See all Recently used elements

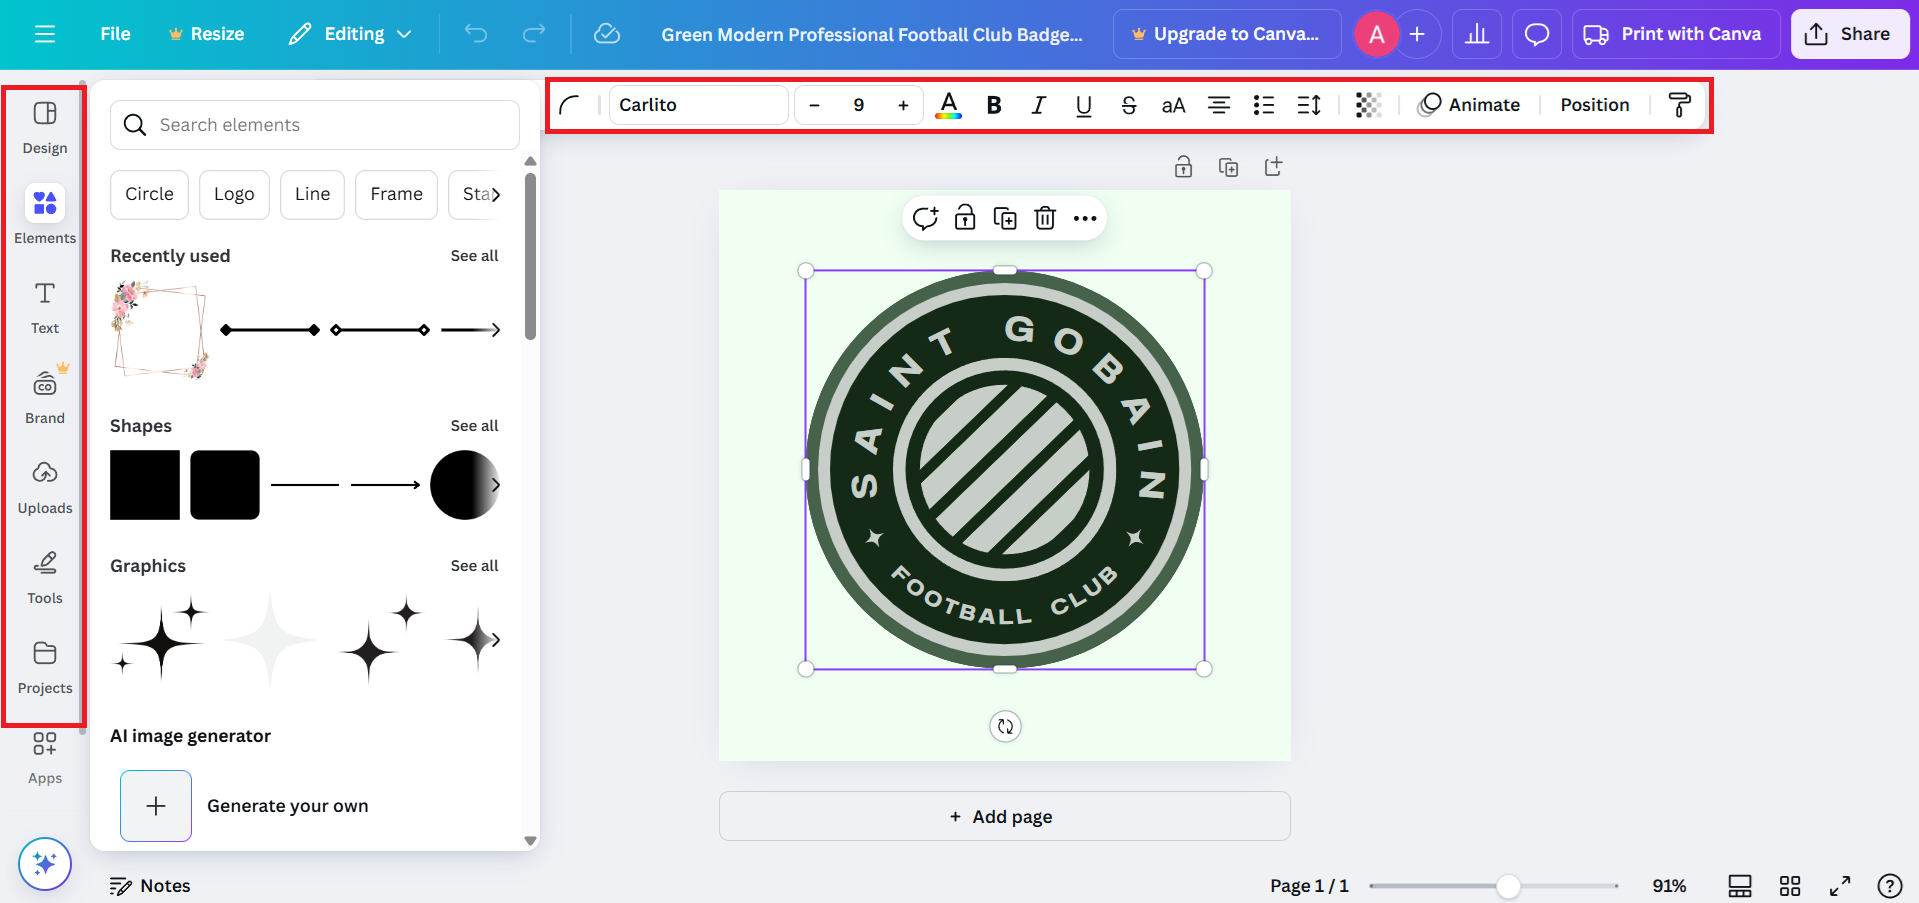[474, 256]
